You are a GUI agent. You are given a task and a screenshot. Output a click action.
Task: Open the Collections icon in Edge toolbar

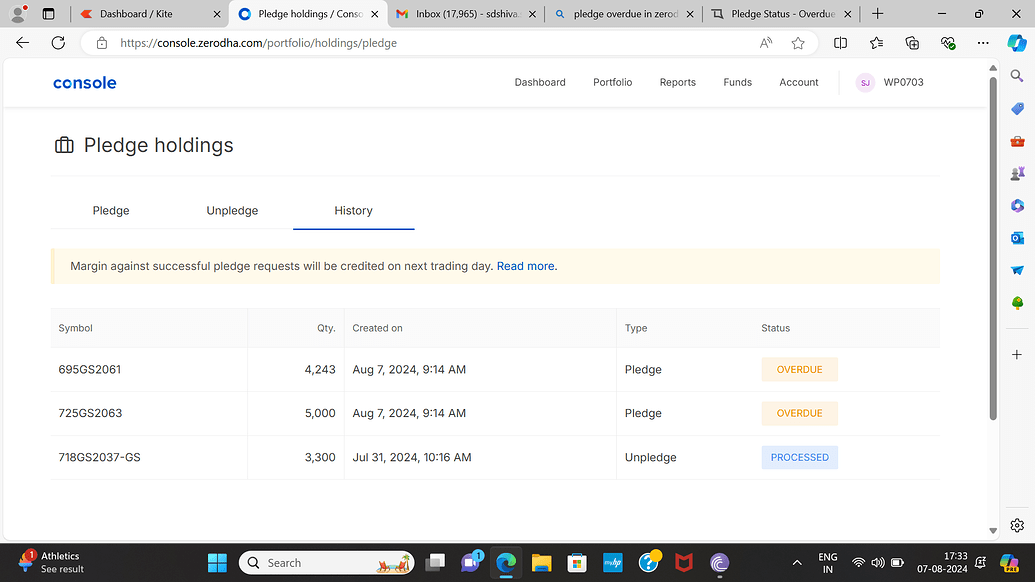[911, 43]
